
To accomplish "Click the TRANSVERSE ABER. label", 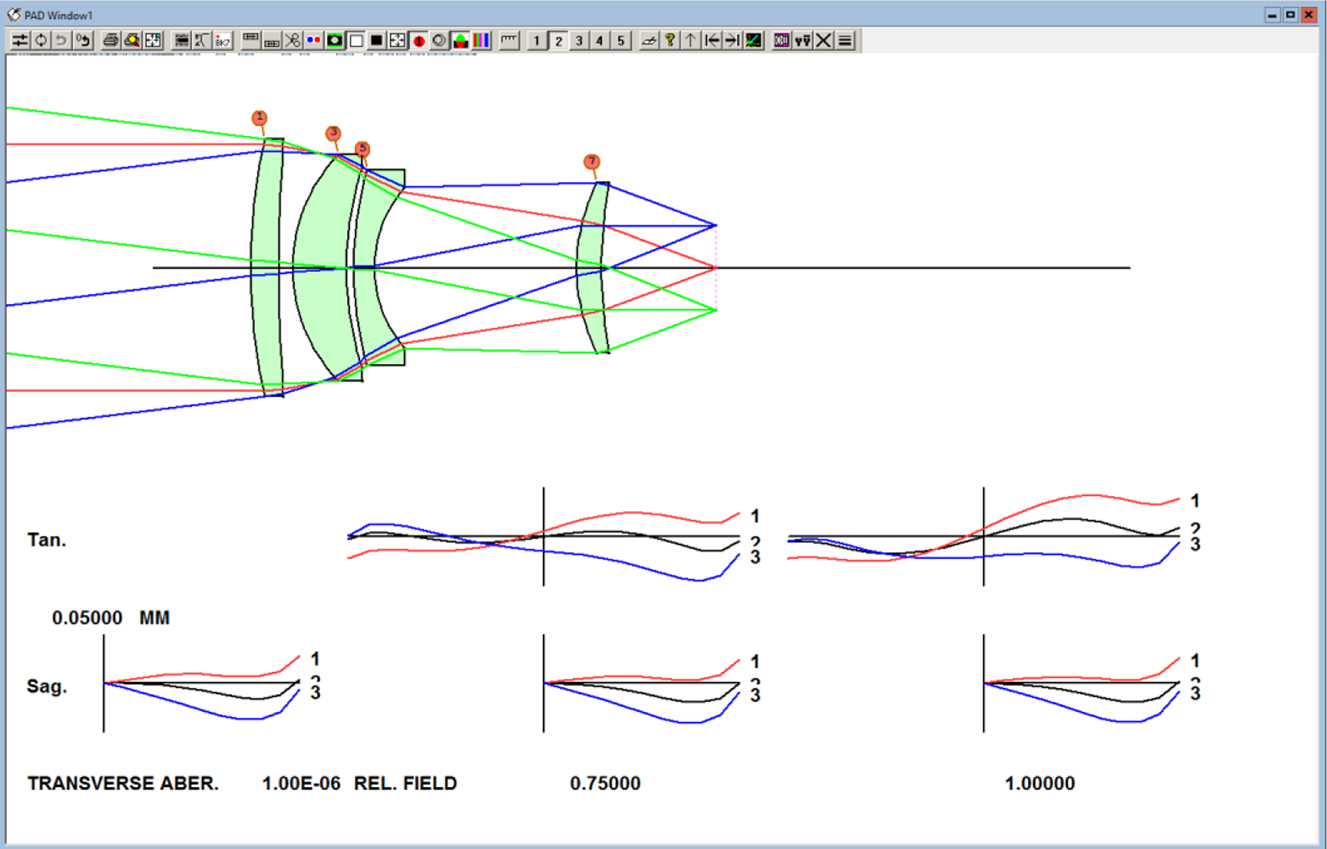I will click(123, 784).
